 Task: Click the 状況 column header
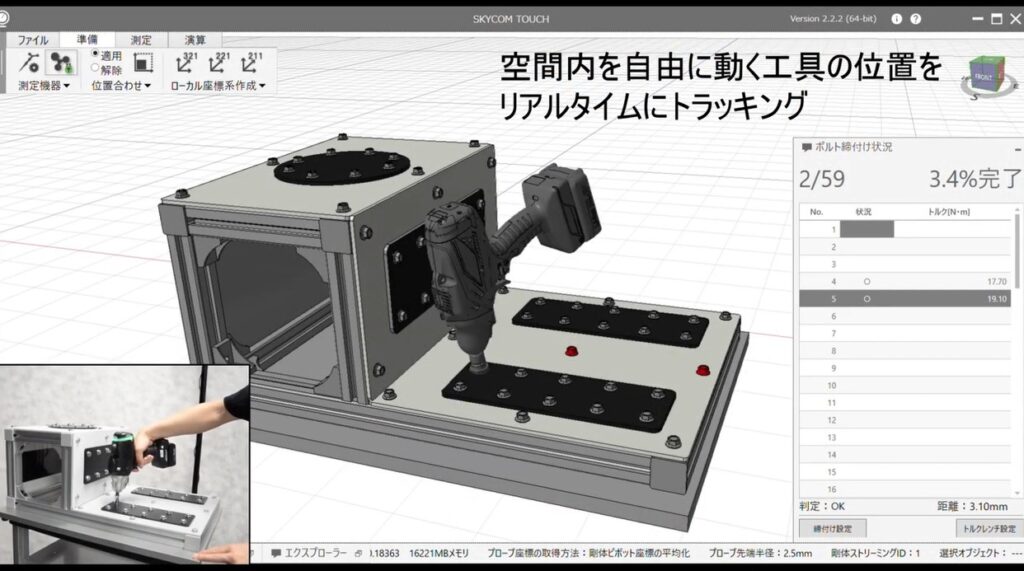(x=863, y=212)
